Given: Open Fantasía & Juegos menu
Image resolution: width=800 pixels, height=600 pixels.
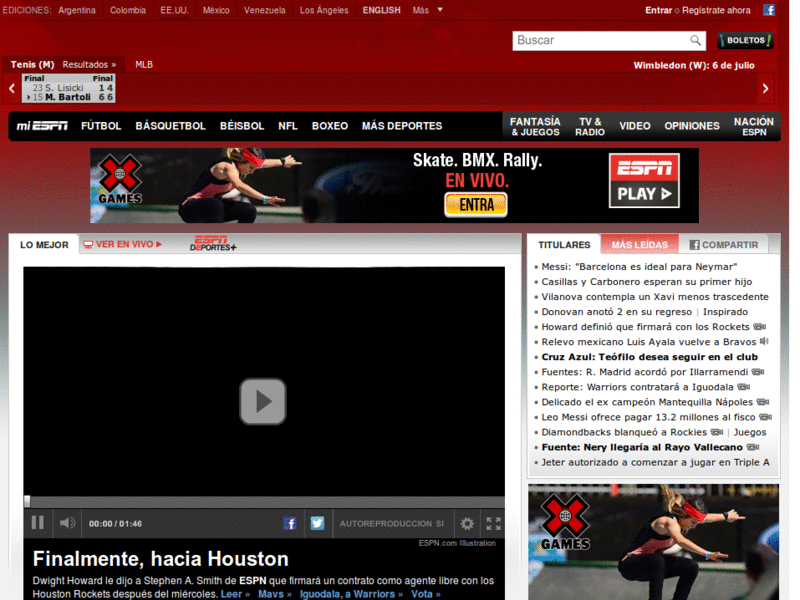Looking at the screenshot, I should tap(535, 127).
